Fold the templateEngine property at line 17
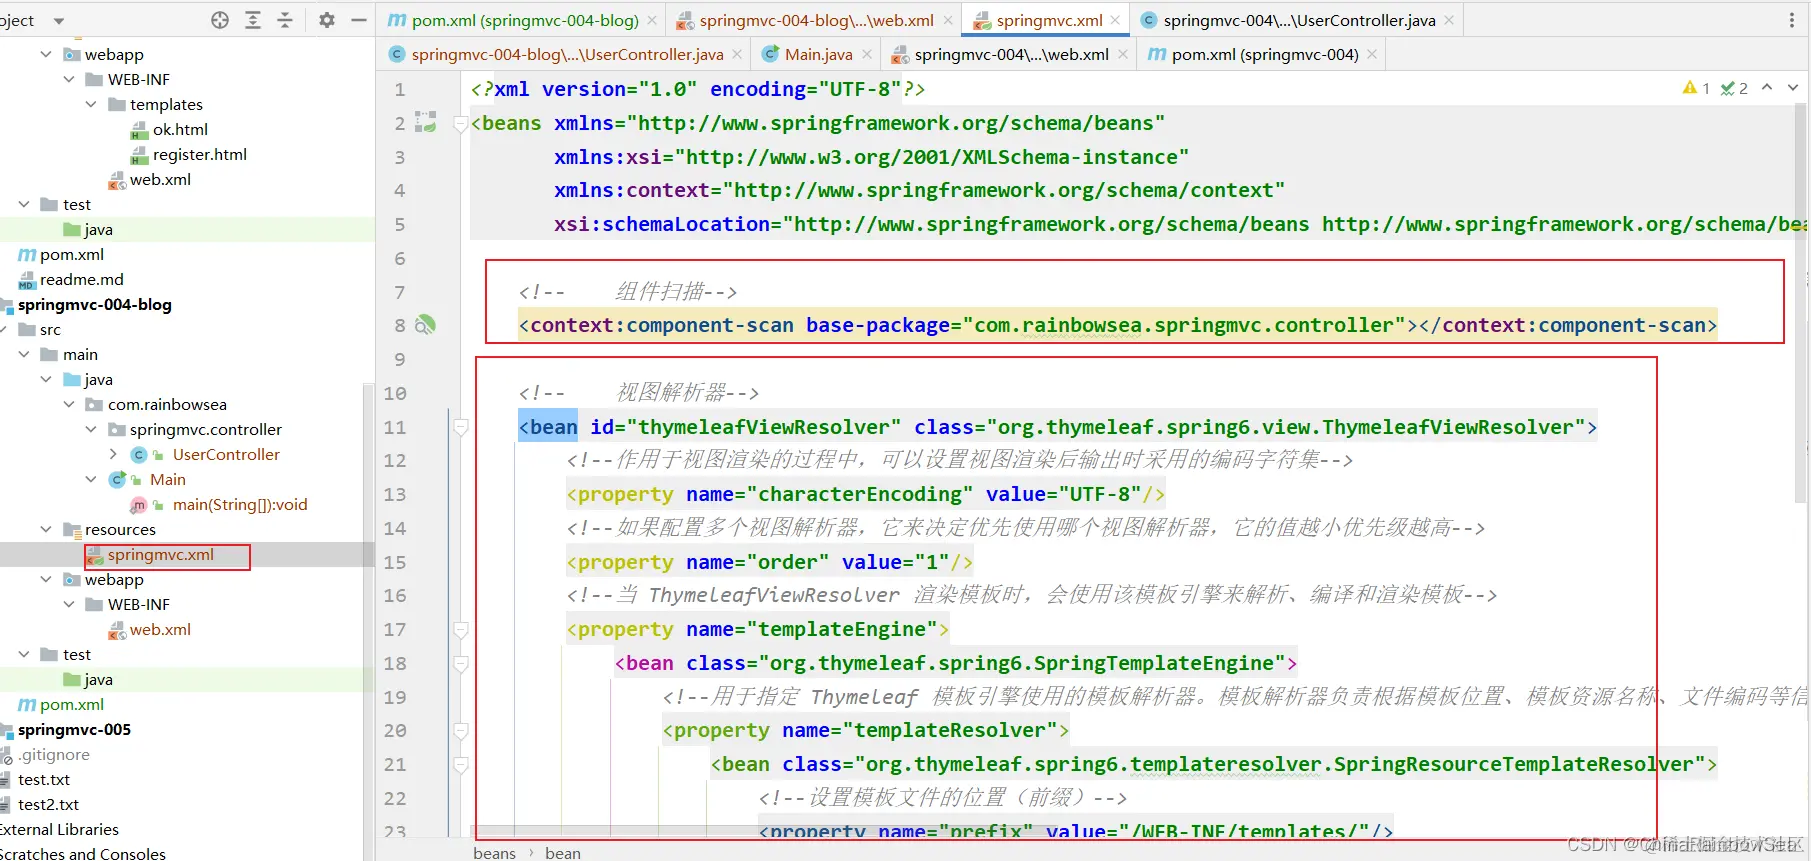The height and width of the screenshot is (861, 1811). click(461, 629)
